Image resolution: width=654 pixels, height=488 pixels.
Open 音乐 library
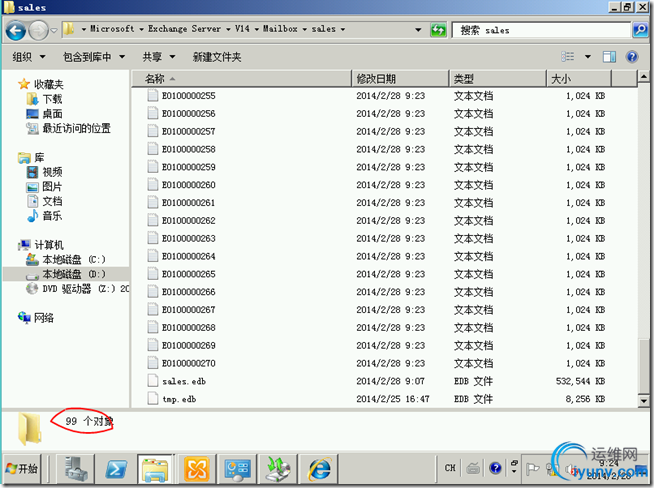(x=52, y=216)
